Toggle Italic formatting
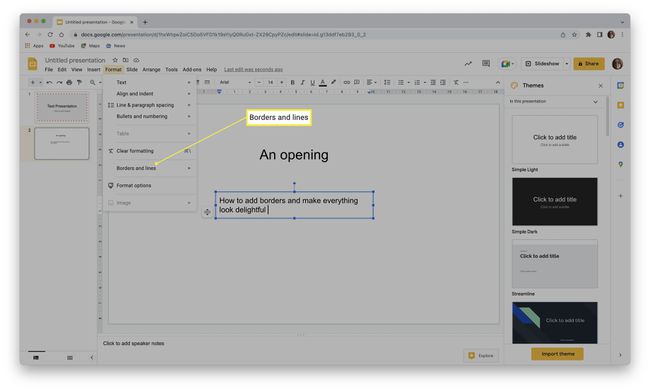The width and height of the screenshot is (650, 391). (x=302, y=83)
